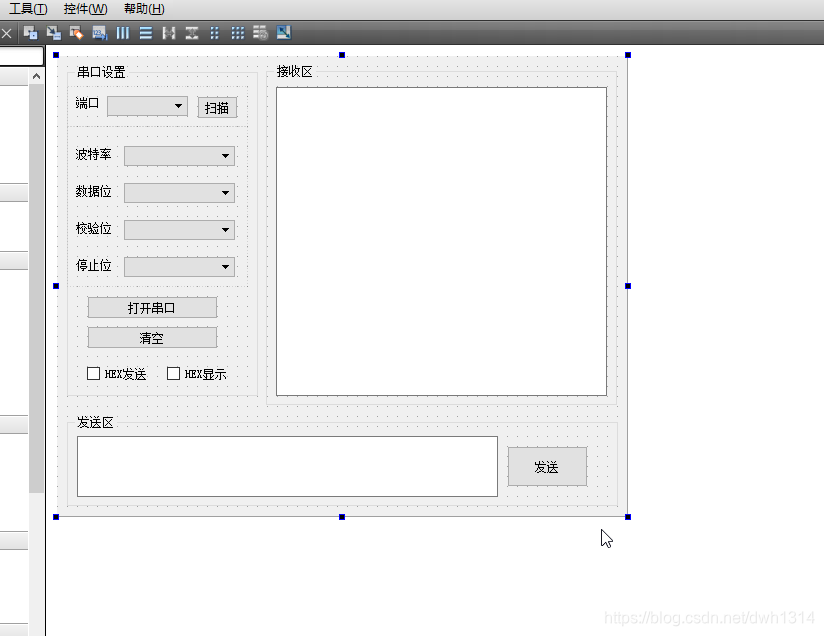Select the 串口设置 group box title
This screenshot has width=824, height=636.
click(101, 72)
